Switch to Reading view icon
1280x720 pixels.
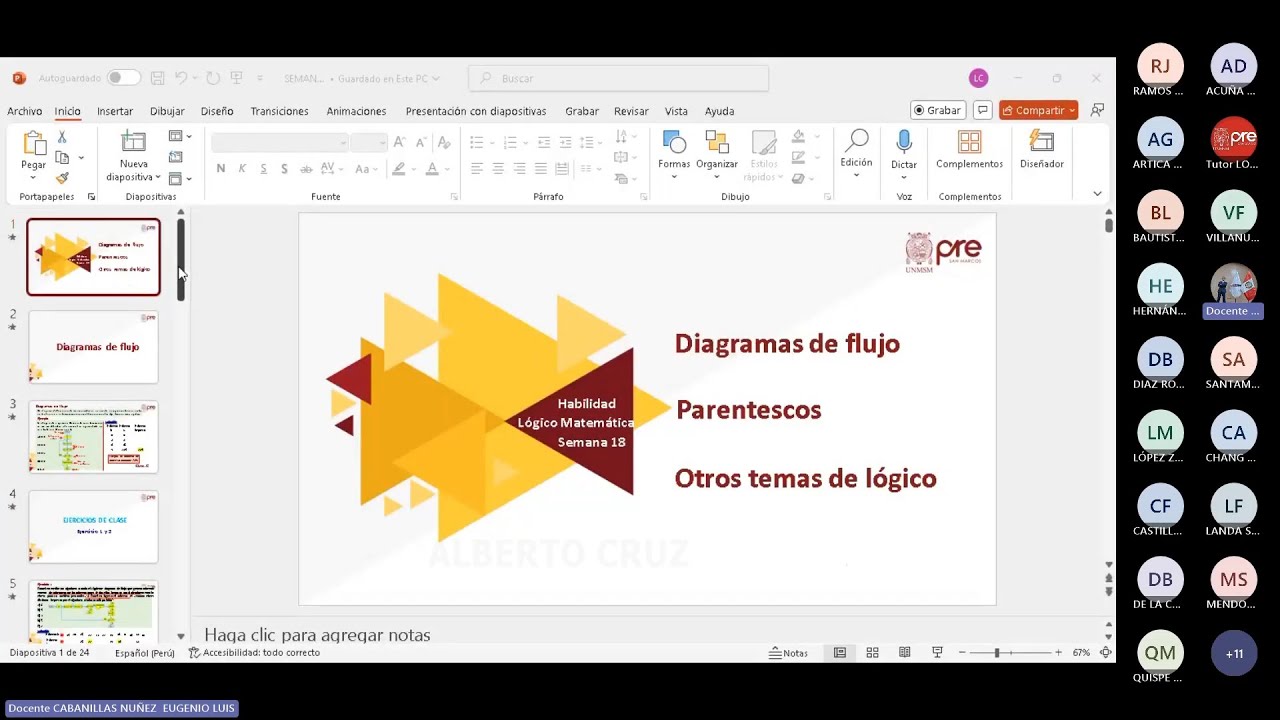tap(905, 653)
